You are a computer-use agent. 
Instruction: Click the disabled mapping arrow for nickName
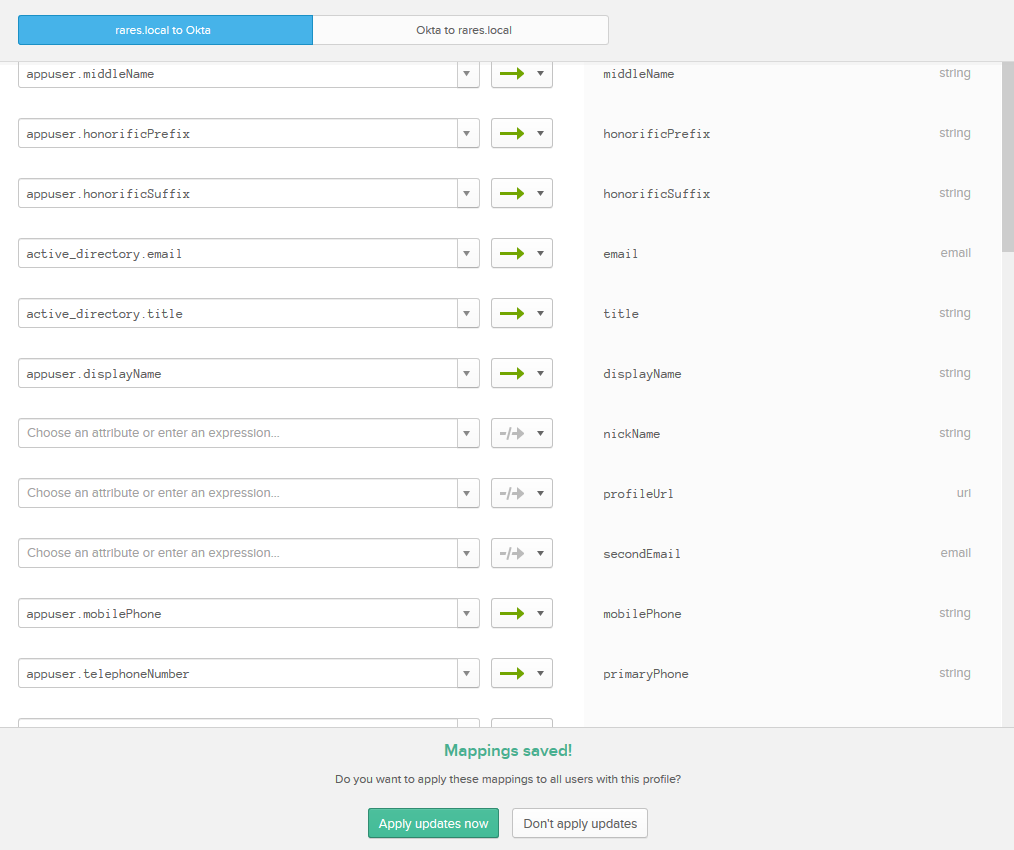click(512, 434)
